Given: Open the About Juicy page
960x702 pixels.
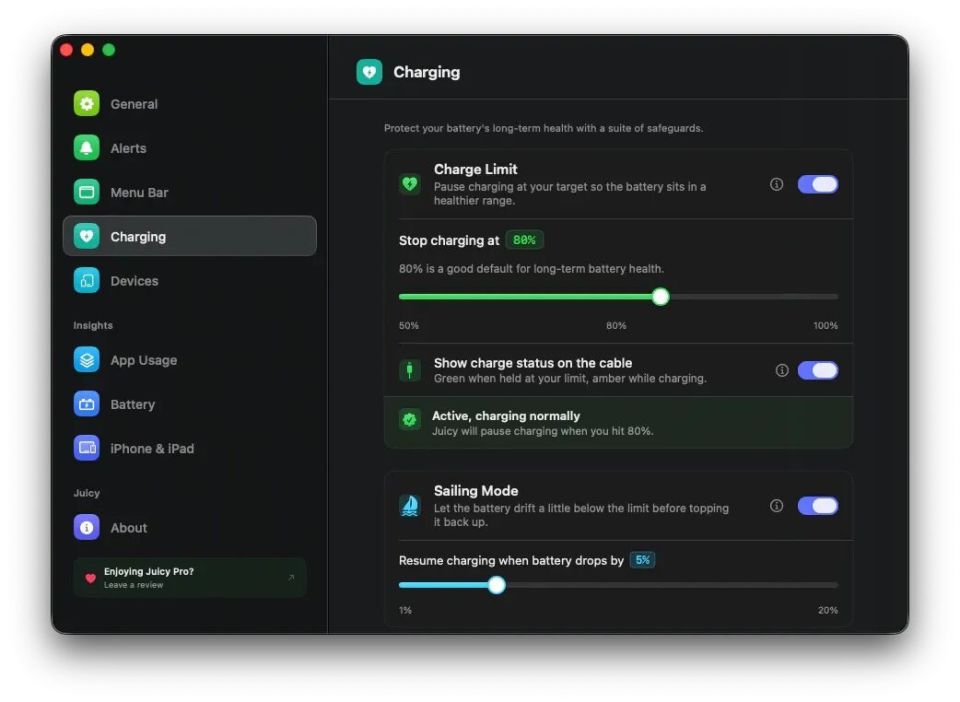Looking at the screenshot, I should 190,527.
